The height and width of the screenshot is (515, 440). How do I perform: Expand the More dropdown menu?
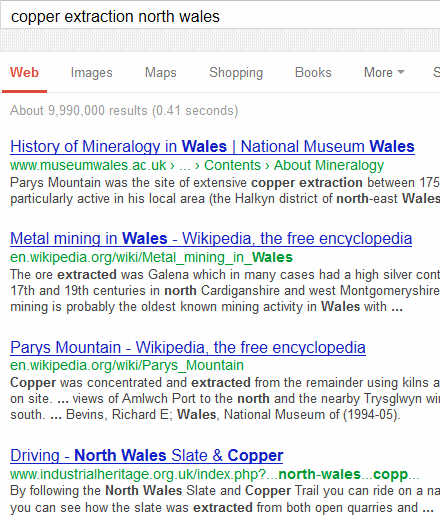tap(384, 72)
